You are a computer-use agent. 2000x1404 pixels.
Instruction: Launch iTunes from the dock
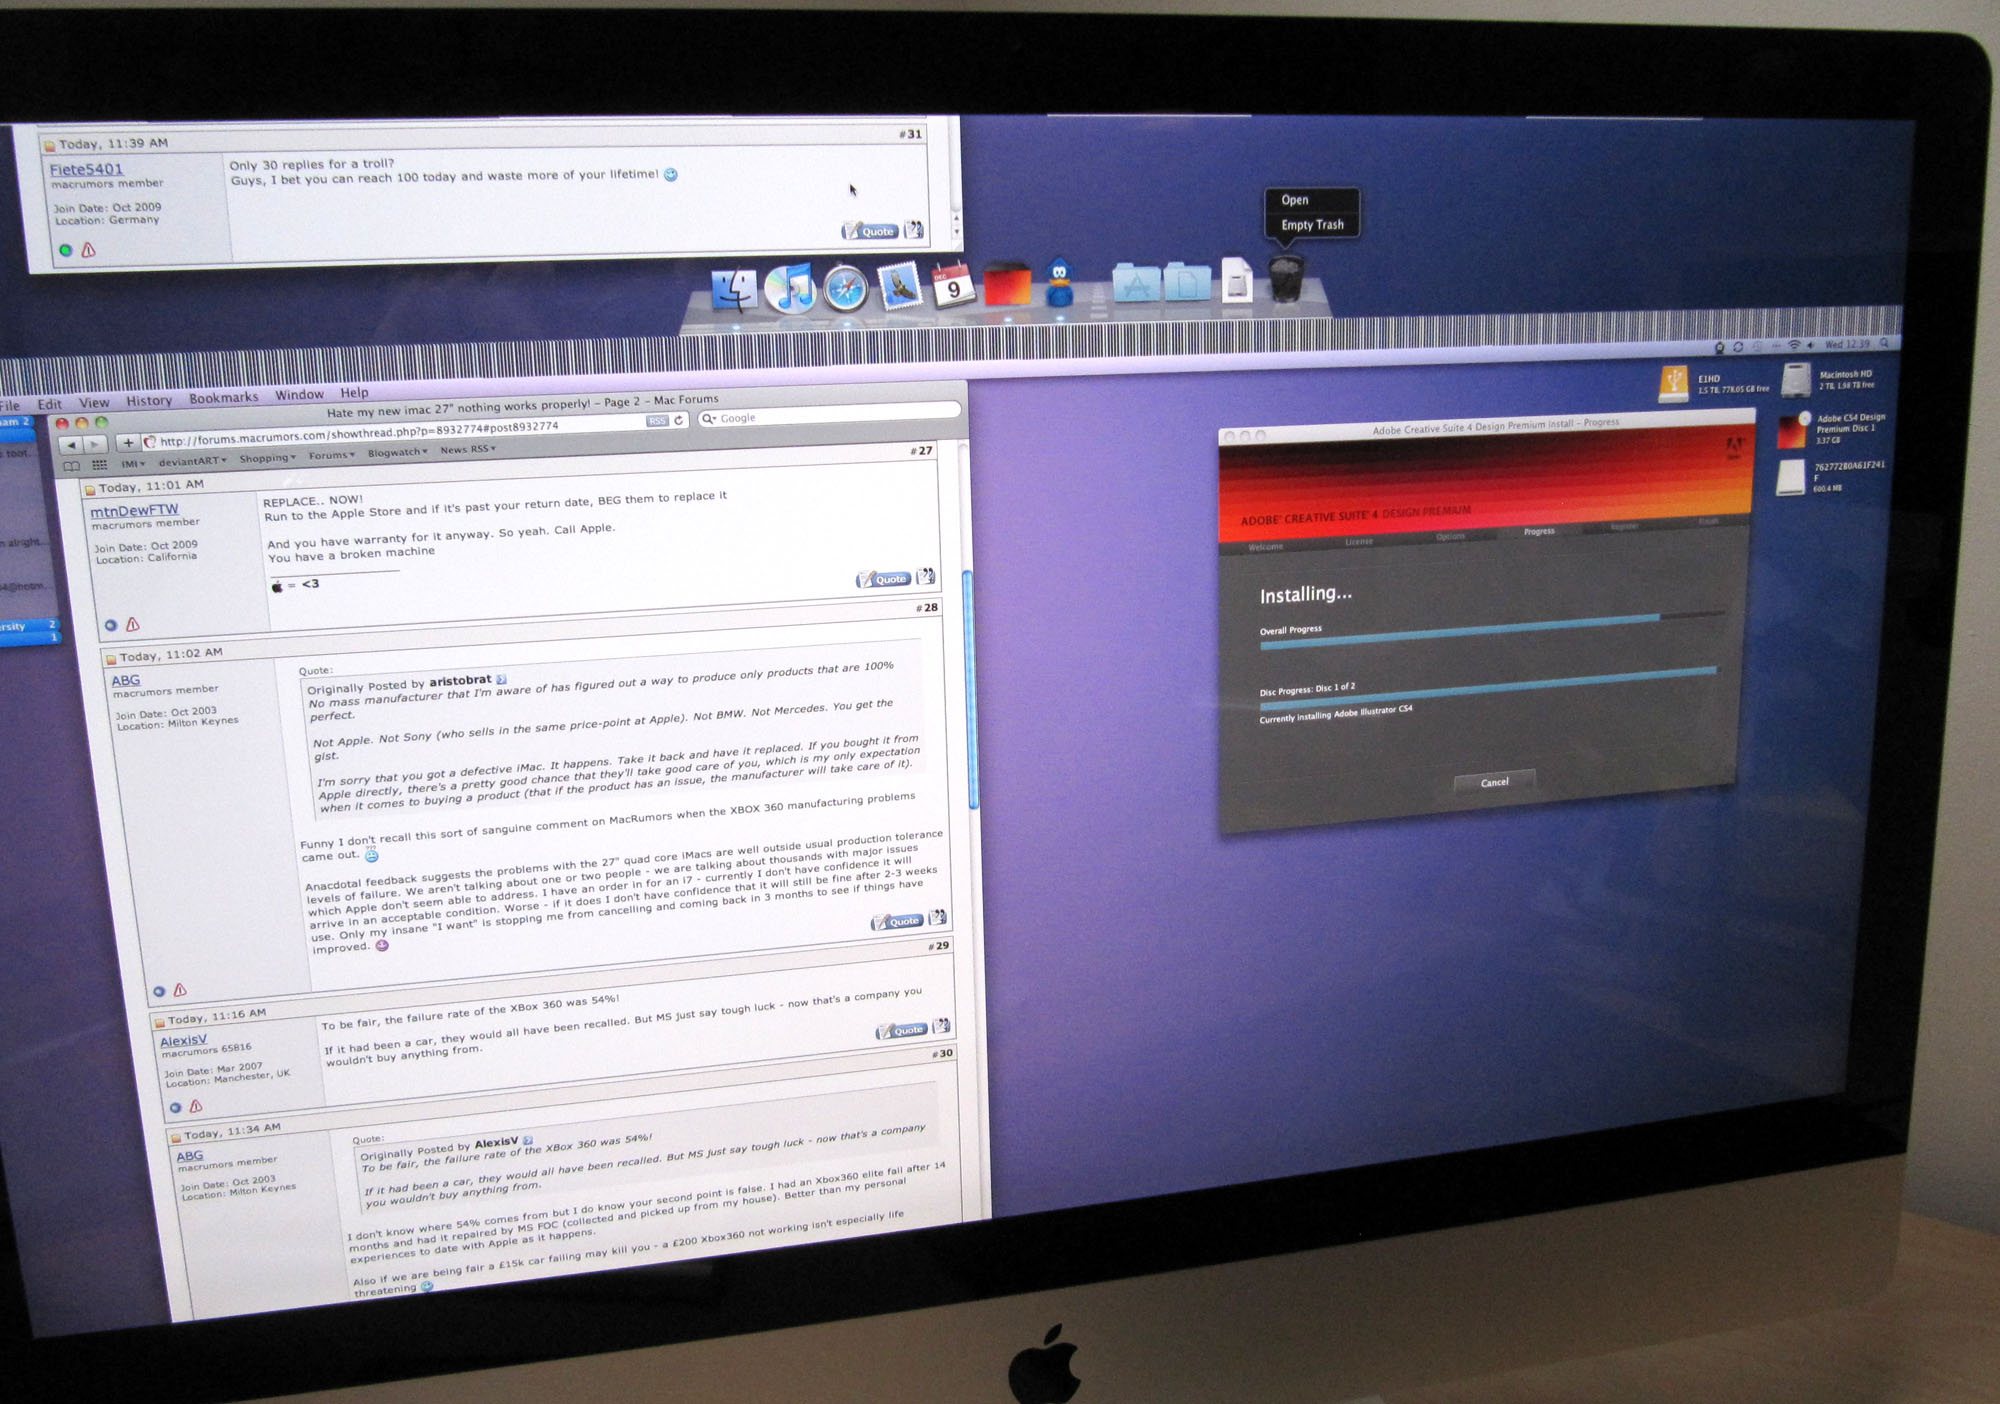pyautogui.click(x=790, y=290)
